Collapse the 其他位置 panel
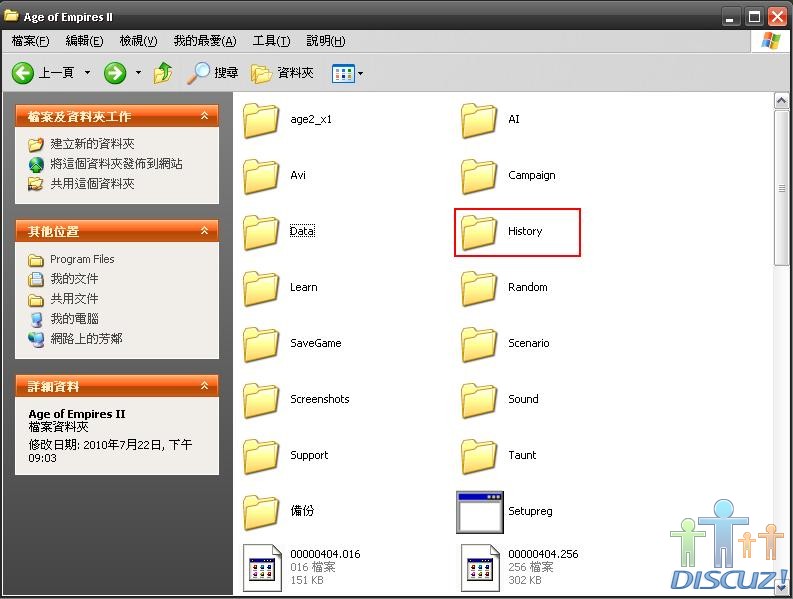 click(204, 231)
